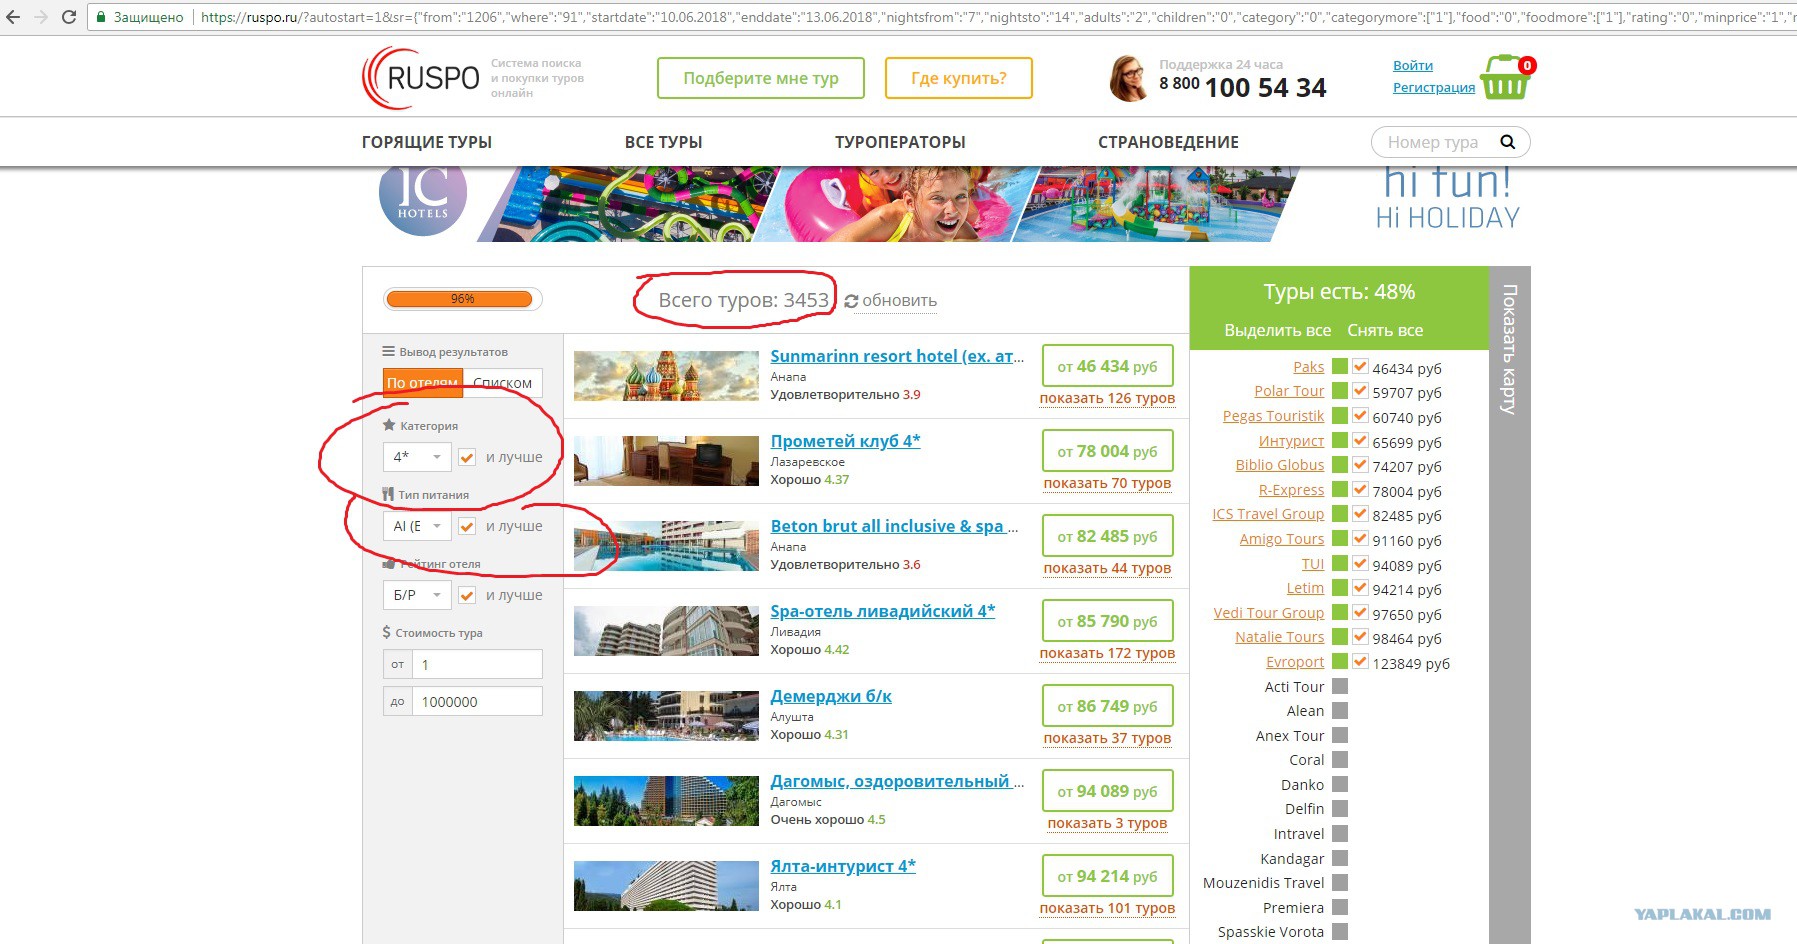Click the magnifier in the tour number search
The width and height of the screenshot is (1797, 944).
[x=1508, y=142]
